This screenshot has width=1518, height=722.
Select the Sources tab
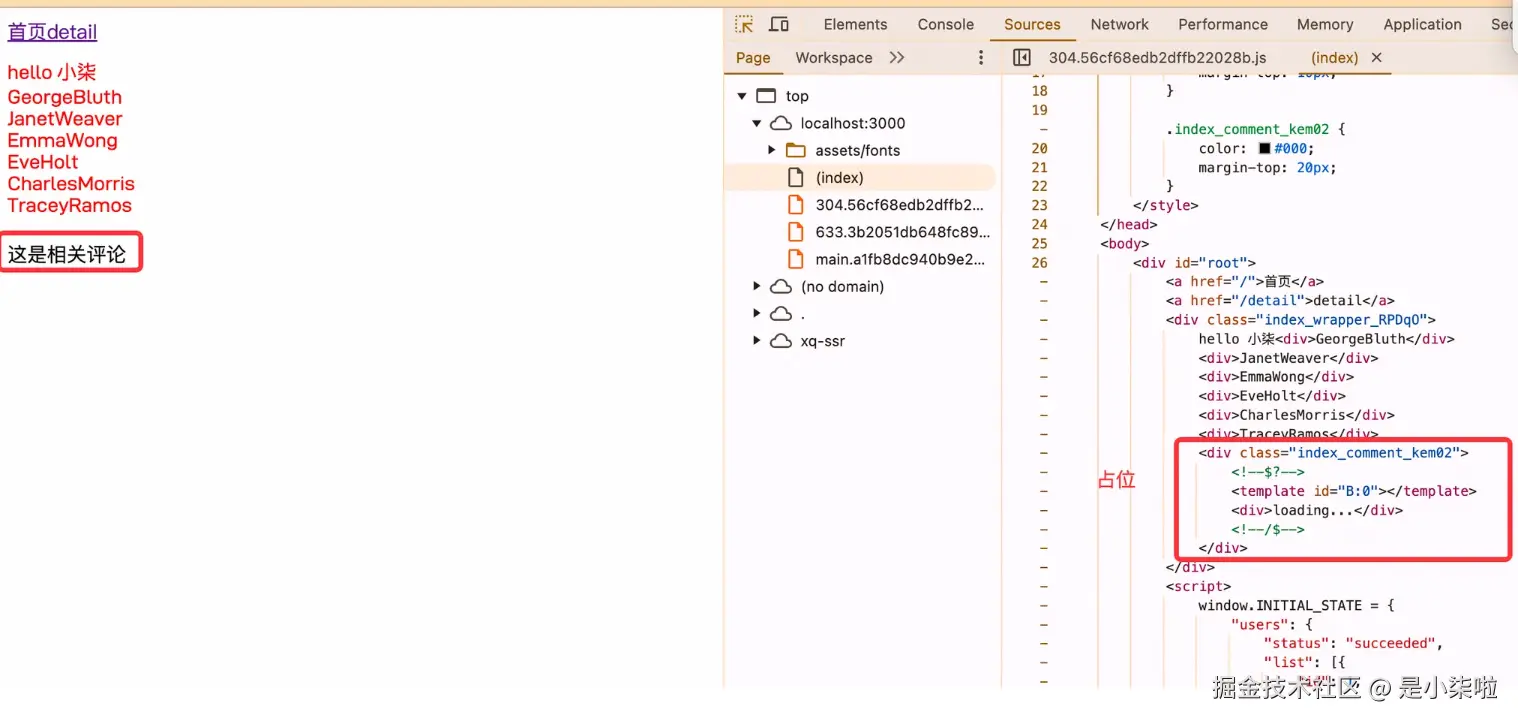pyautogui.click(x=1032, y=24)
